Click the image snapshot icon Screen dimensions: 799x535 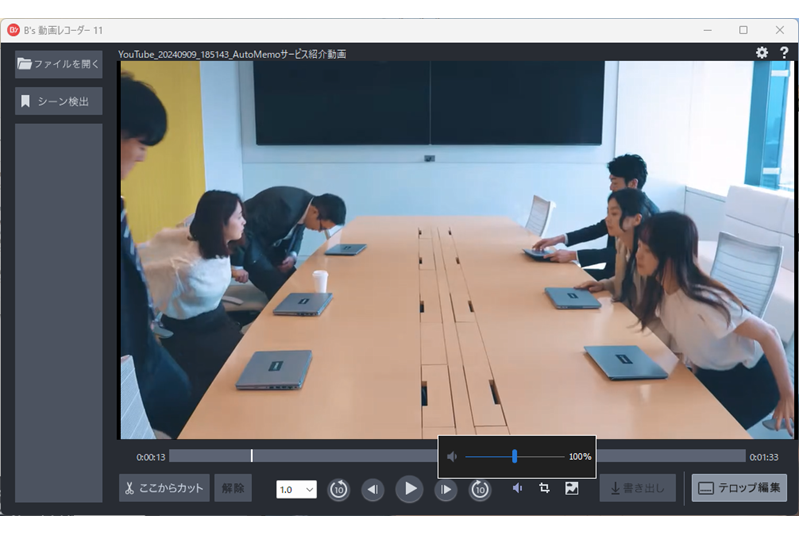572,488
